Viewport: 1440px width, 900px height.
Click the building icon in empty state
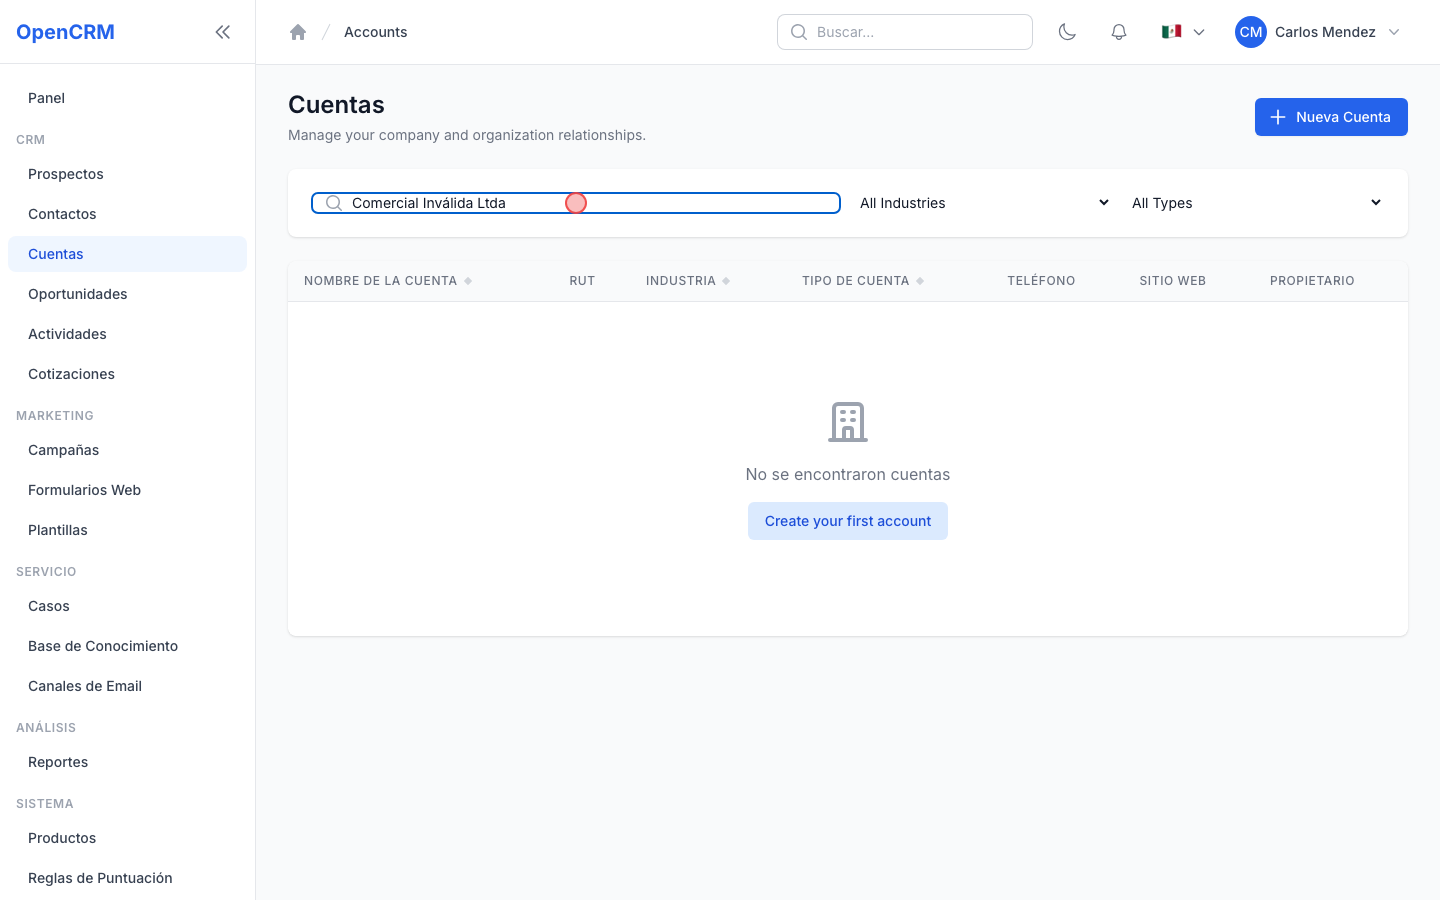(848, 422)
